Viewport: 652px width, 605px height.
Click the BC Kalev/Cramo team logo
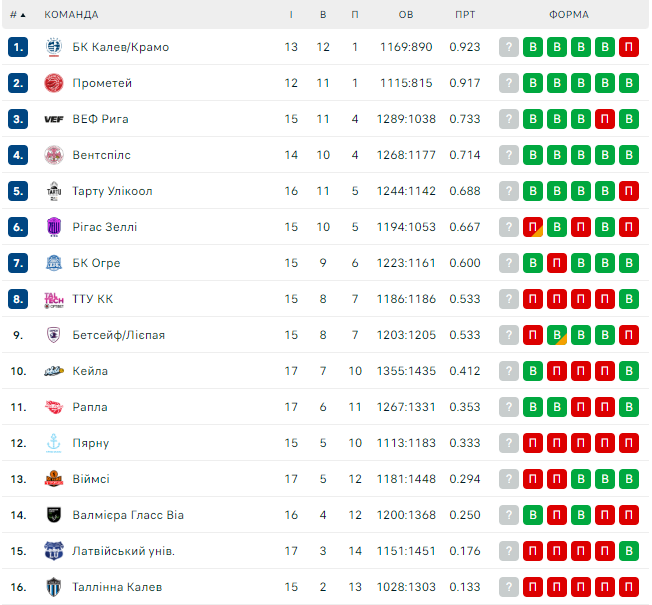54,47
